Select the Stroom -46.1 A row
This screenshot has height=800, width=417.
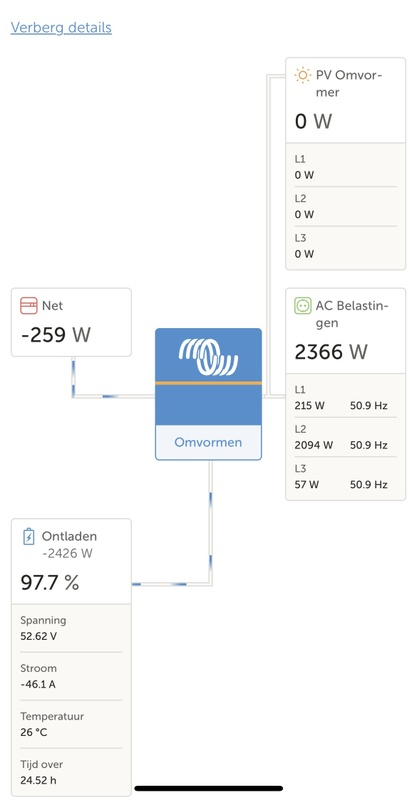[x=71, y=676]
